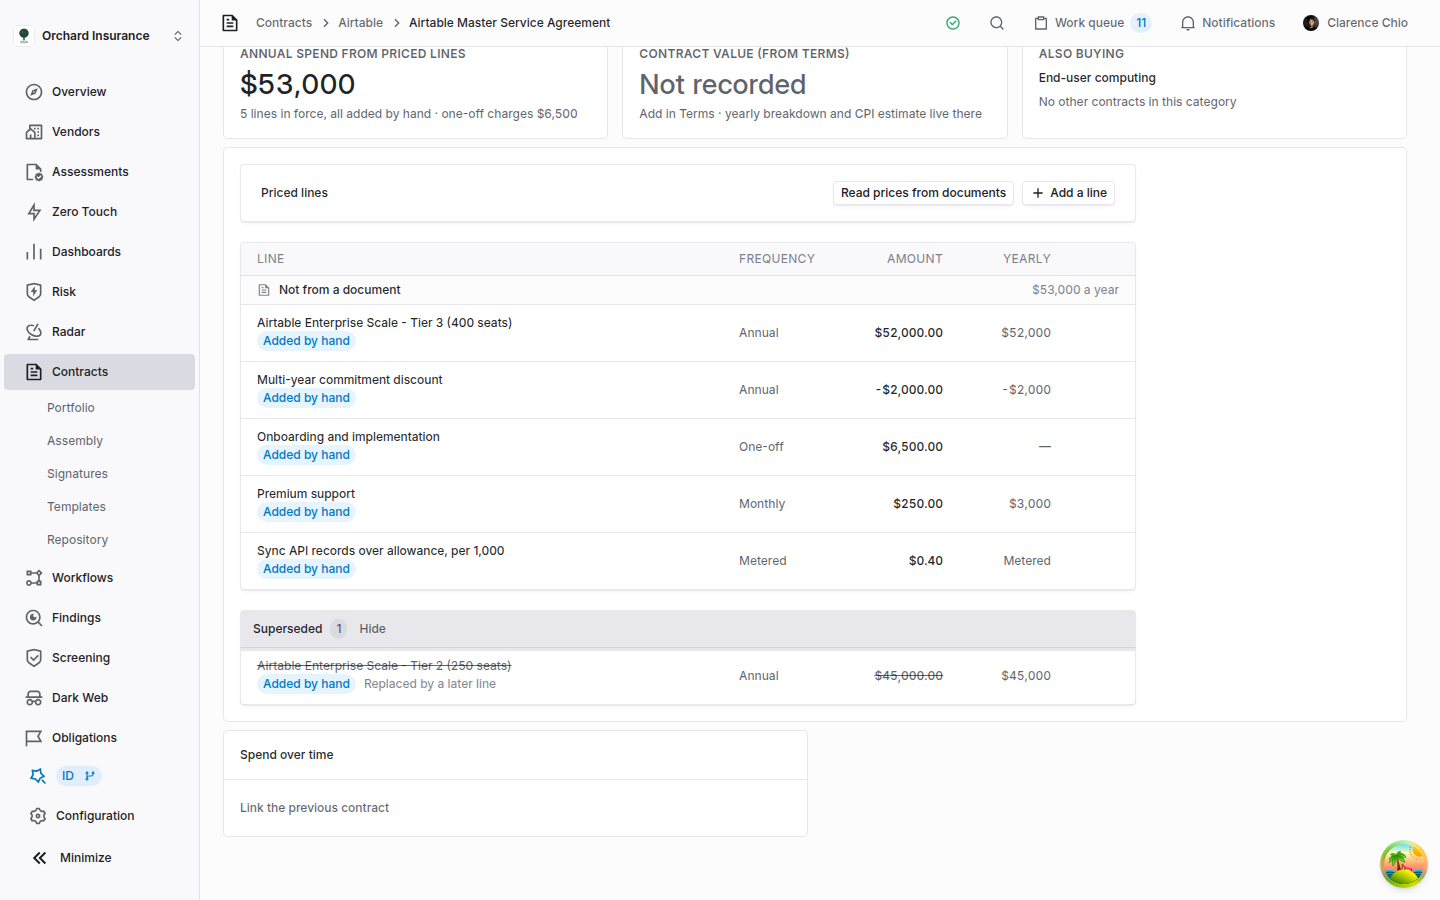Click the Added by hand tag under Multi-year discount
This screenshot has width=1440, height=900.
pyautogui.click(x=306, y=398)
